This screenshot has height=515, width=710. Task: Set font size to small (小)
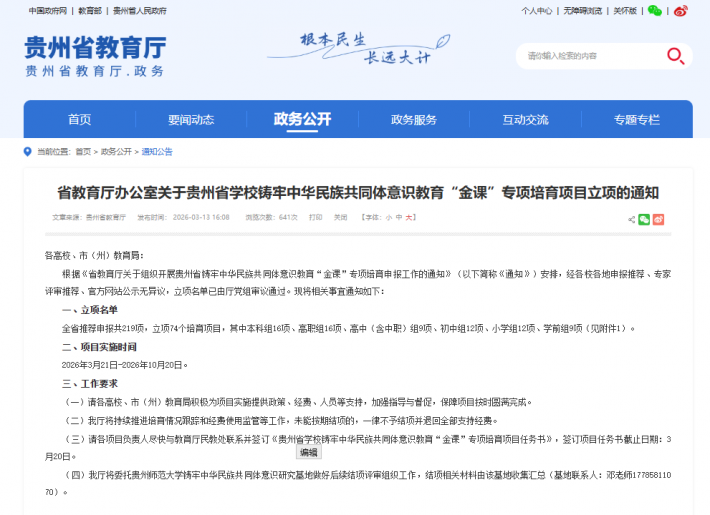[x=389, y=217]
